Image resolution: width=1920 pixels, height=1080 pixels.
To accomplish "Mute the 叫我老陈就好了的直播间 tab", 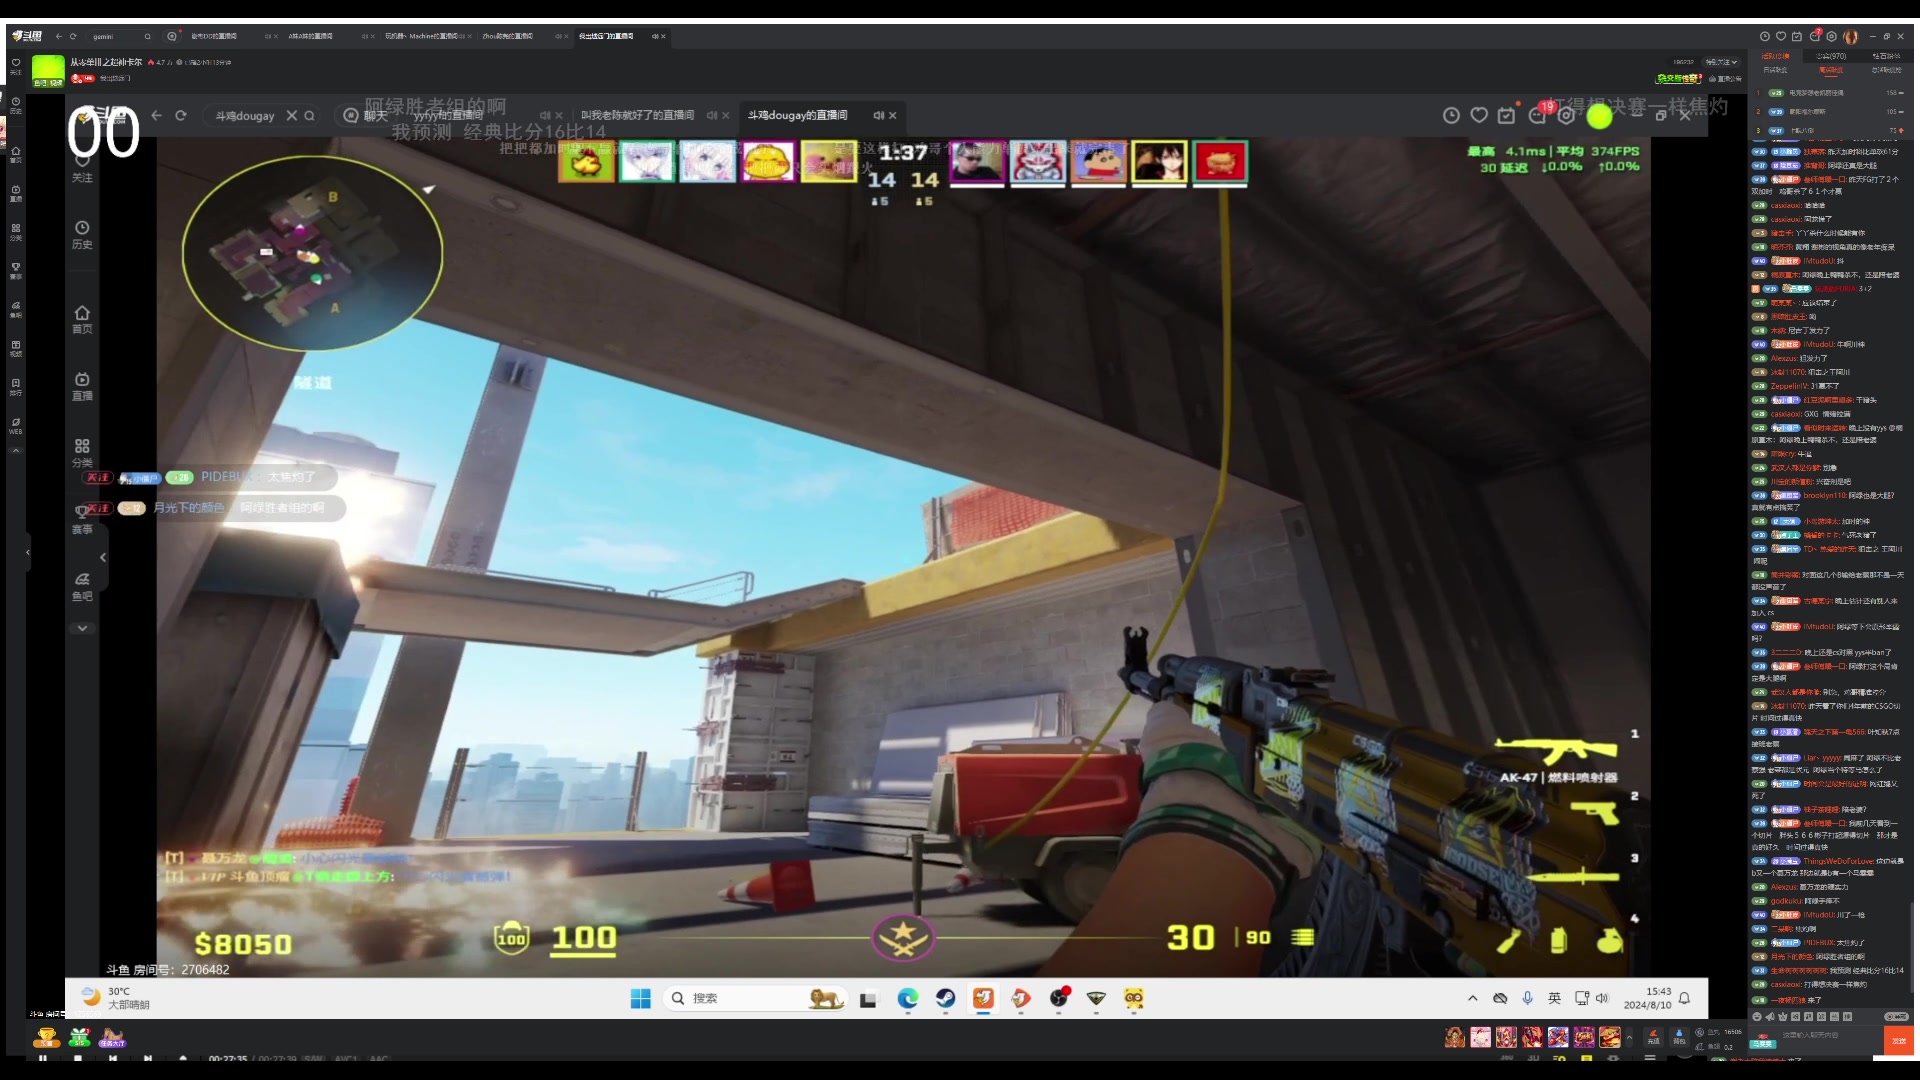I will tap(711, 115).
